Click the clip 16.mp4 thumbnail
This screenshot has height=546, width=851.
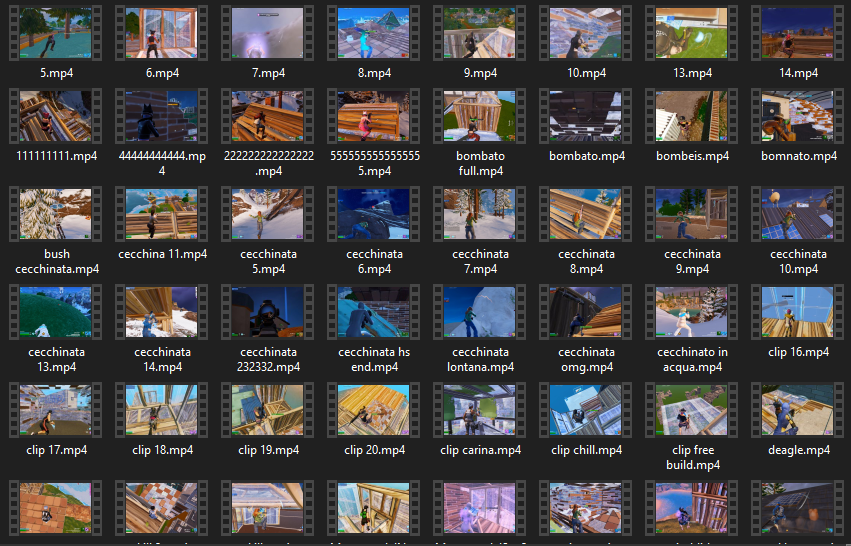[x=798, y=312]
